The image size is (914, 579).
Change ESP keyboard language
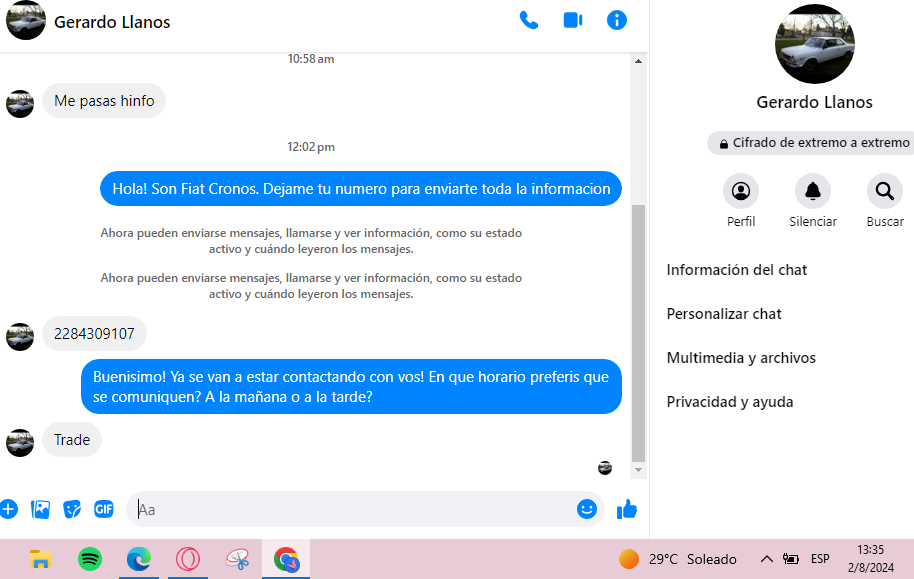click(820, 559)
